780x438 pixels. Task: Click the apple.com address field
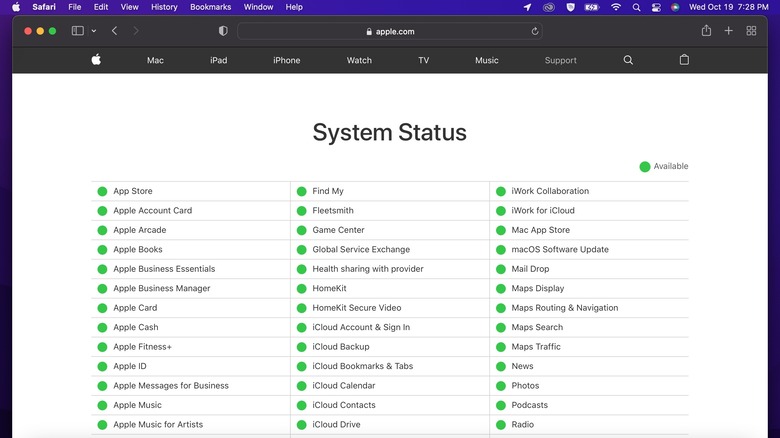[390, 31]
